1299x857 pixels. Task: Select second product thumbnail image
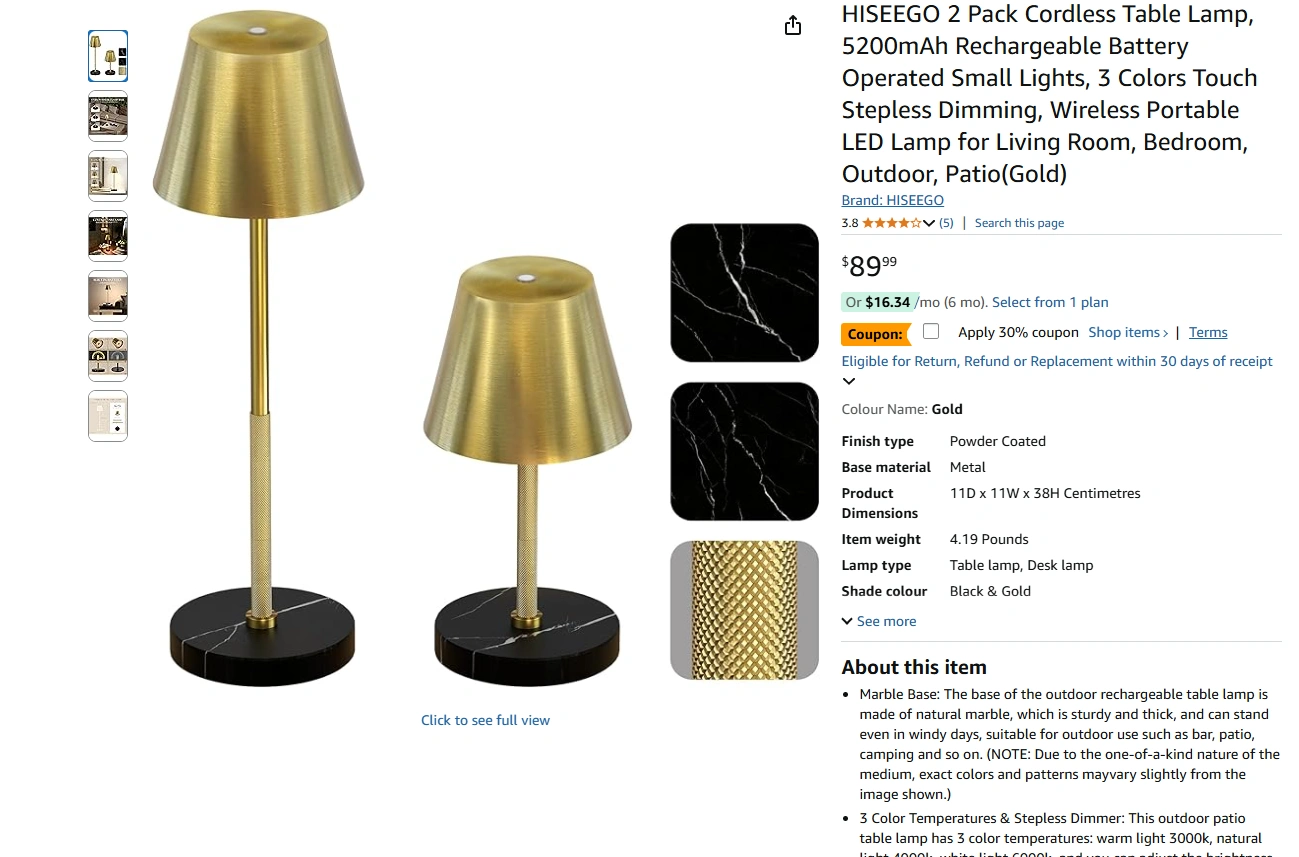pos(108,116)
